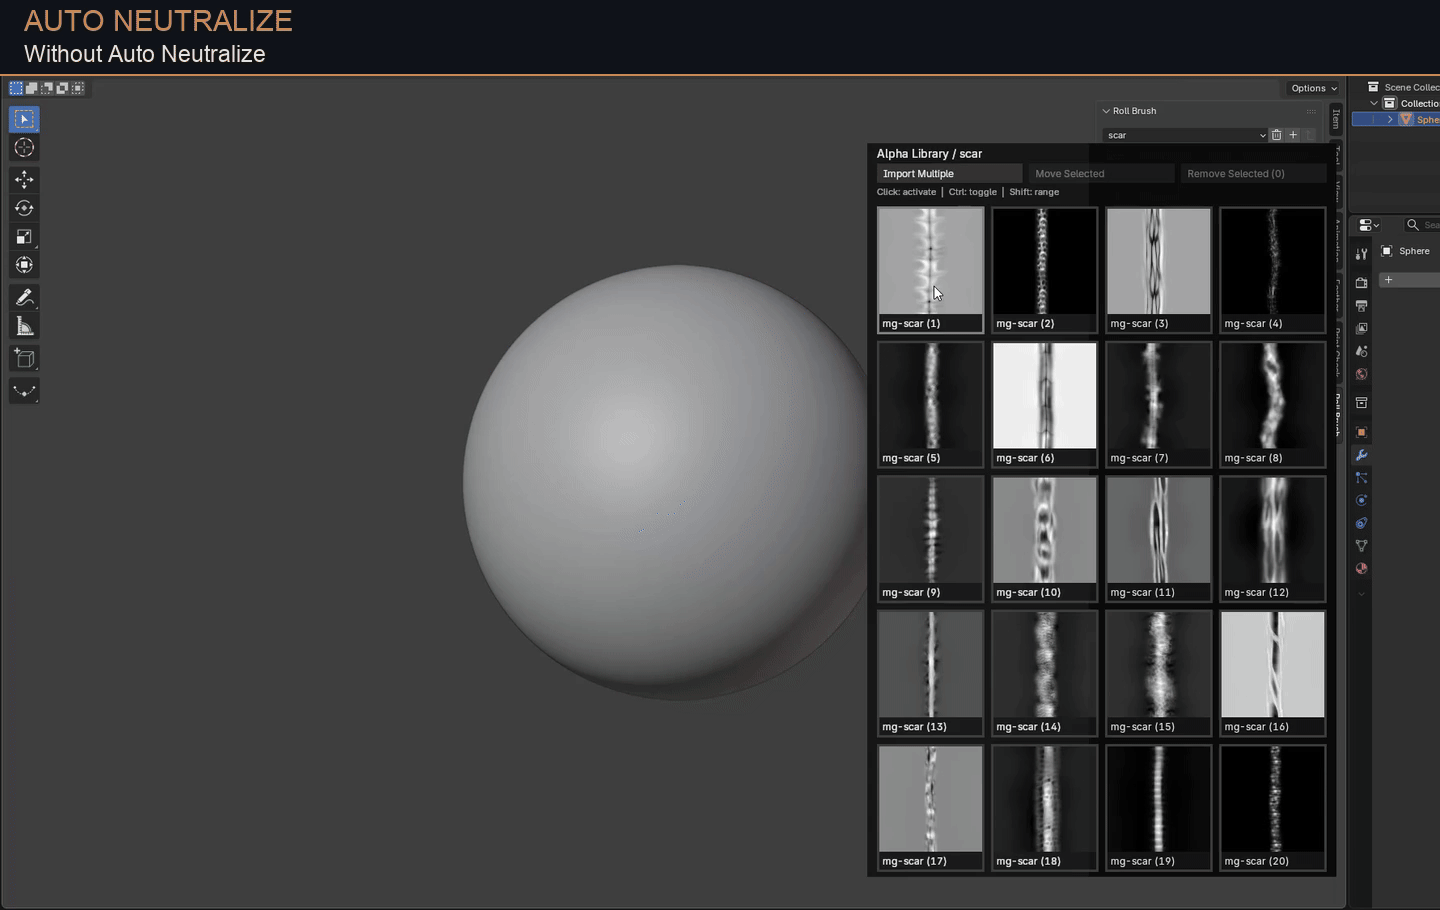Viewport: 1440px width, 910px height.
Task: Click the Remove Selected (0) button
Action: click(1253, 174)
